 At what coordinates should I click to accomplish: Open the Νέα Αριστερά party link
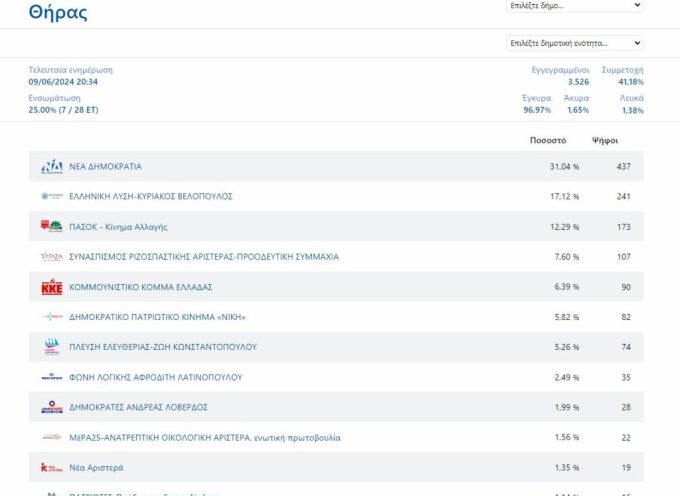tap(96, 467)
